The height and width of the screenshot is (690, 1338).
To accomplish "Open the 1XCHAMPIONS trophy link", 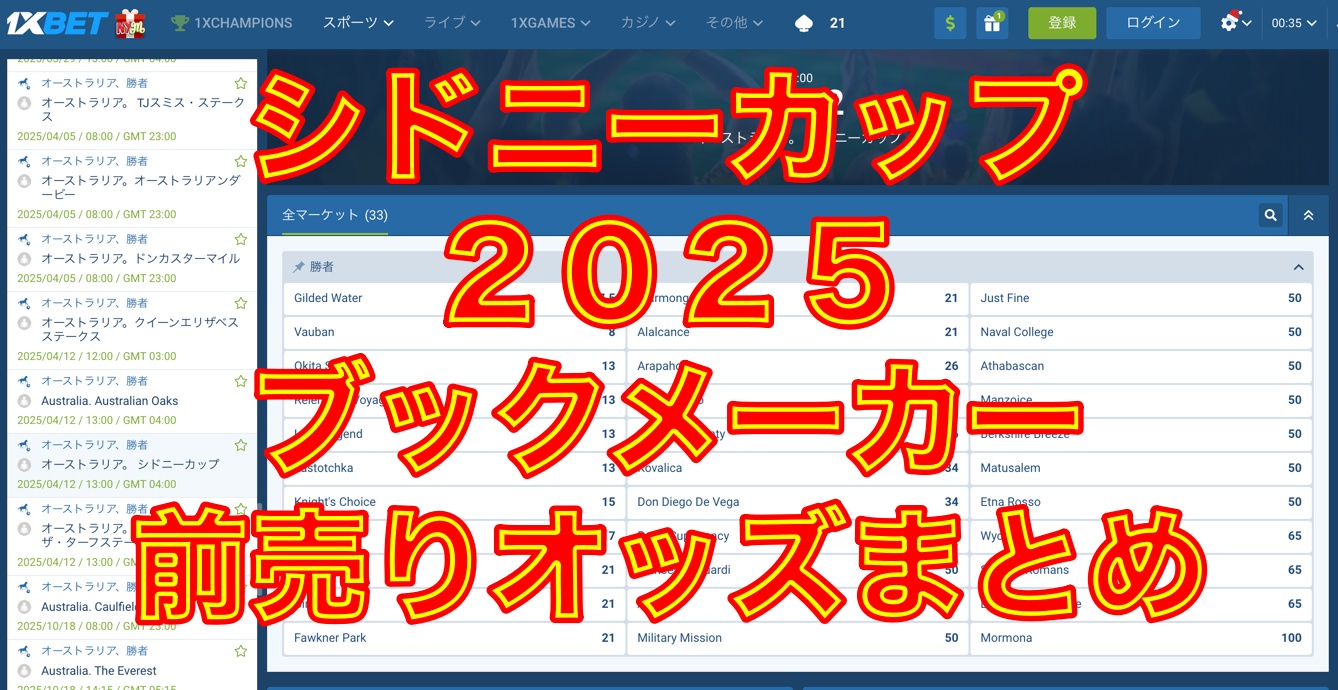I will point(232,22).
